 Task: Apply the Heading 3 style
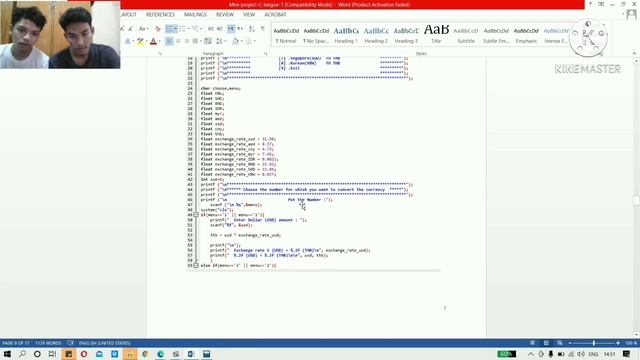pos(406,35)
